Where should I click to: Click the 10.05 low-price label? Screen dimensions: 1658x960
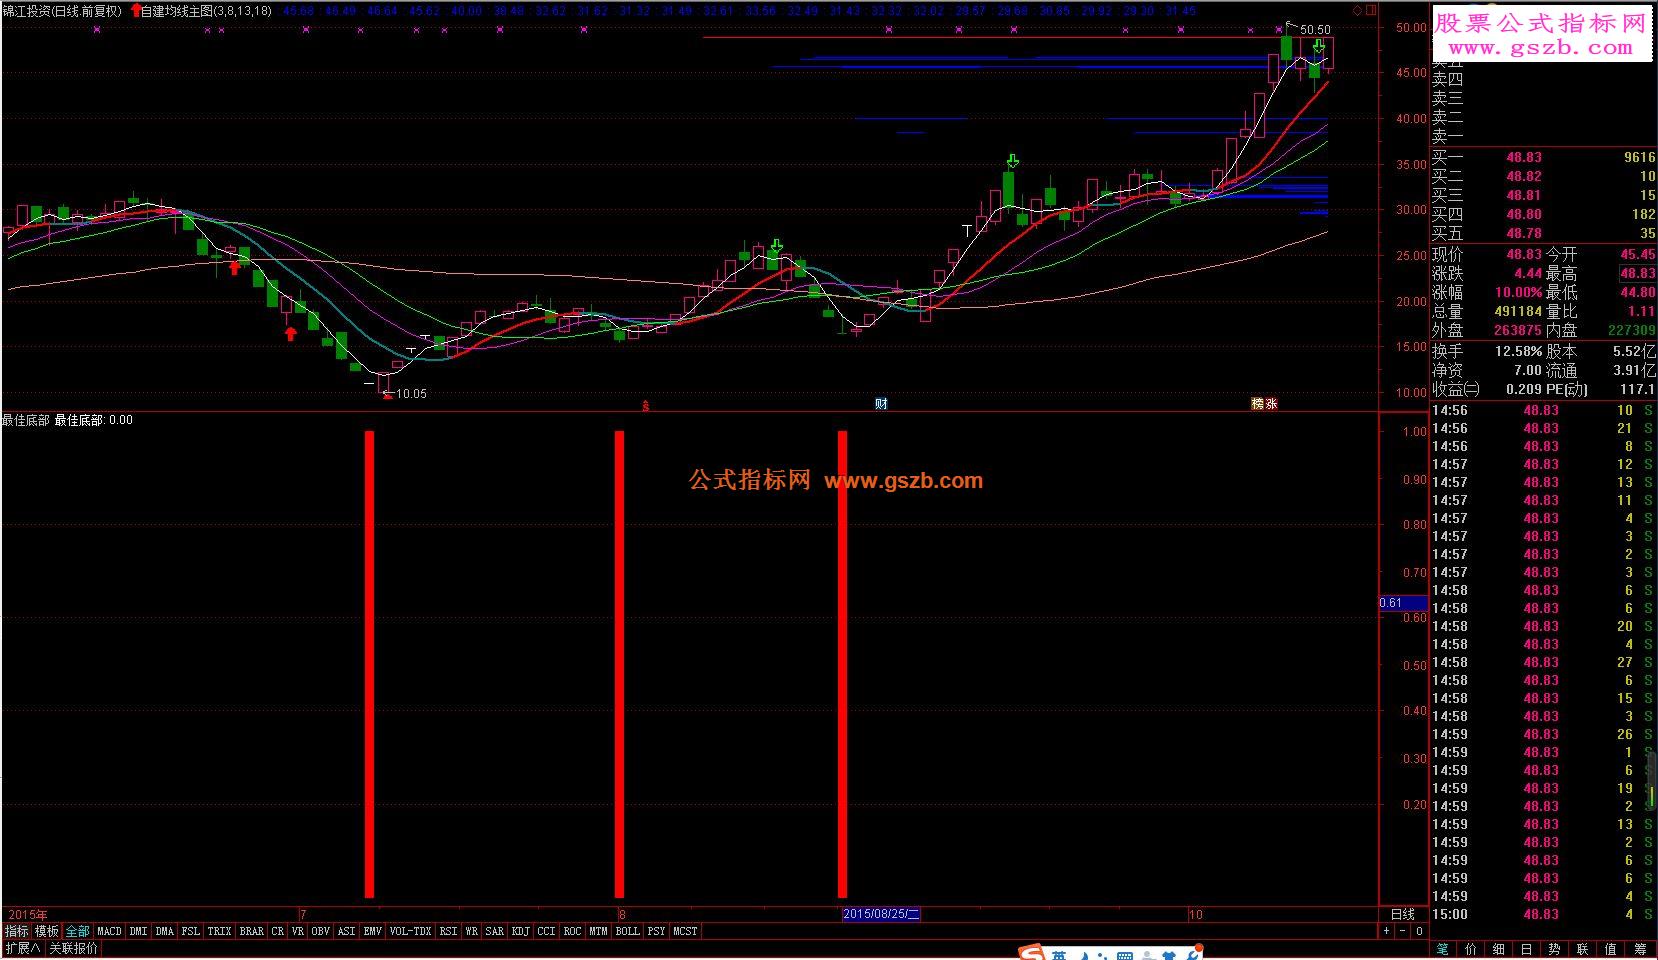(x=411, y=394)
